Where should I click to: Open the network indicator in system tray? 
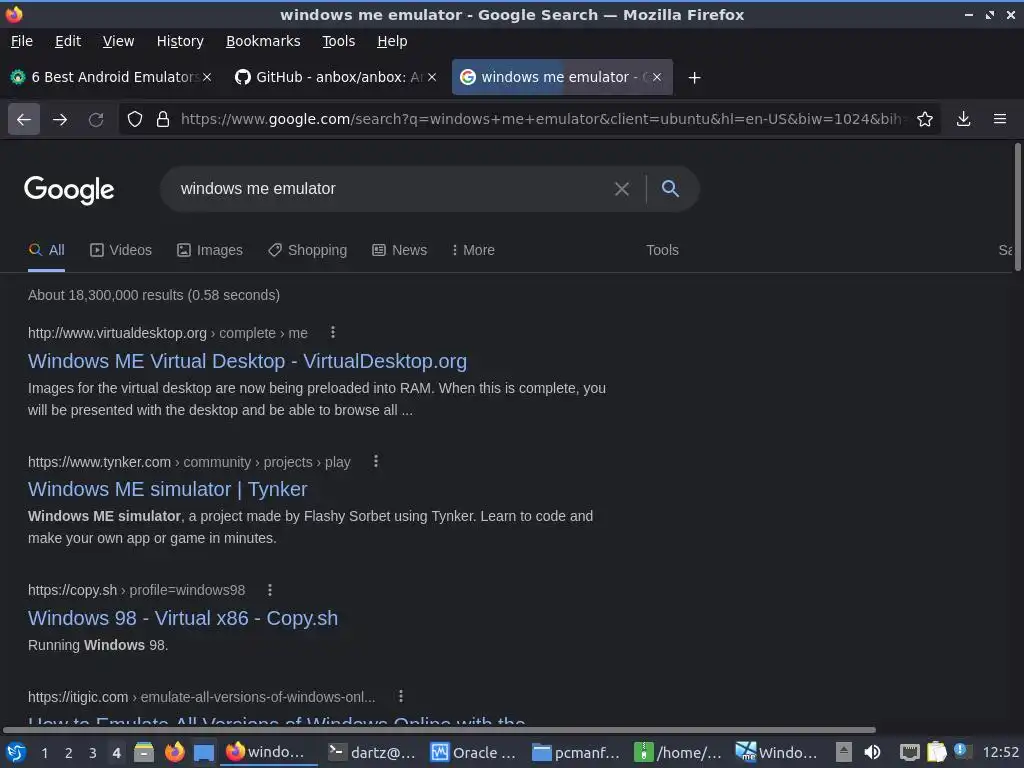909,752
